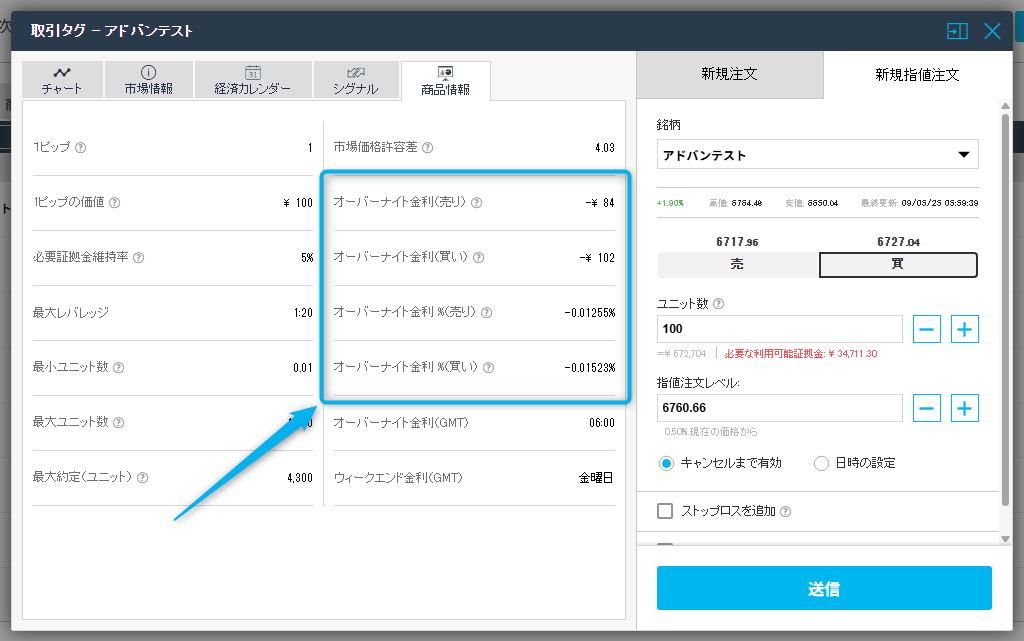The width and height of the screenshot is (1024, 641).
Task: Click the ウィークエンド金利 金曜日 value
Action: click(596, 478)
